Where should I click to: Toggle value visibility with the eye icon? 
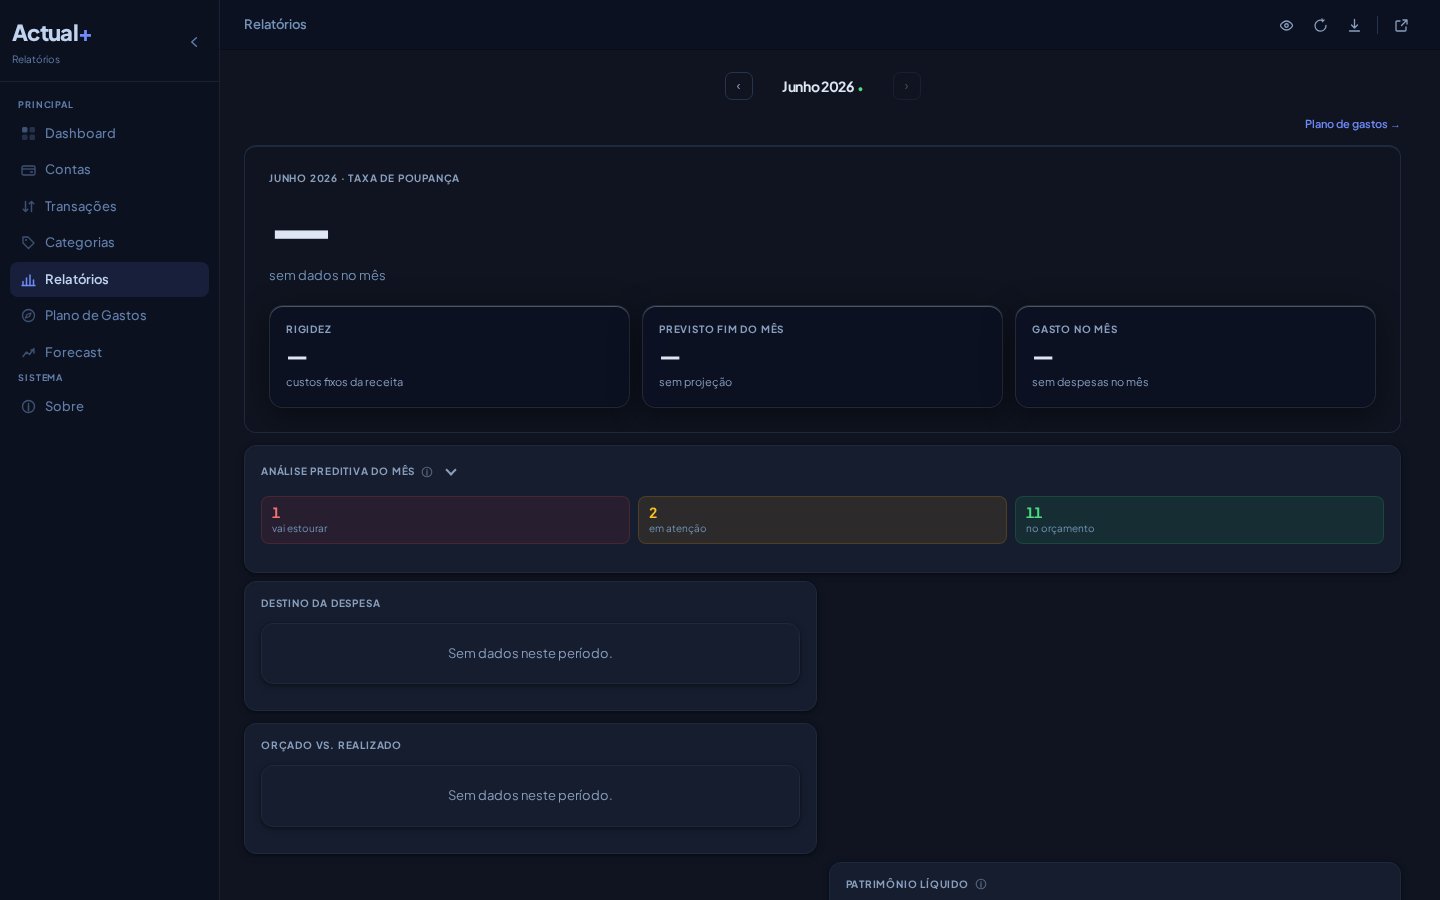point(1287,26)
